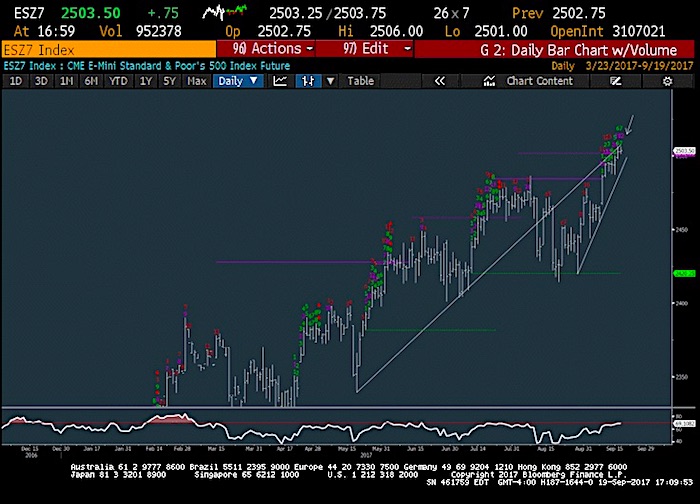Click the 26x7 bid/ask size

(x=451, y=13)
